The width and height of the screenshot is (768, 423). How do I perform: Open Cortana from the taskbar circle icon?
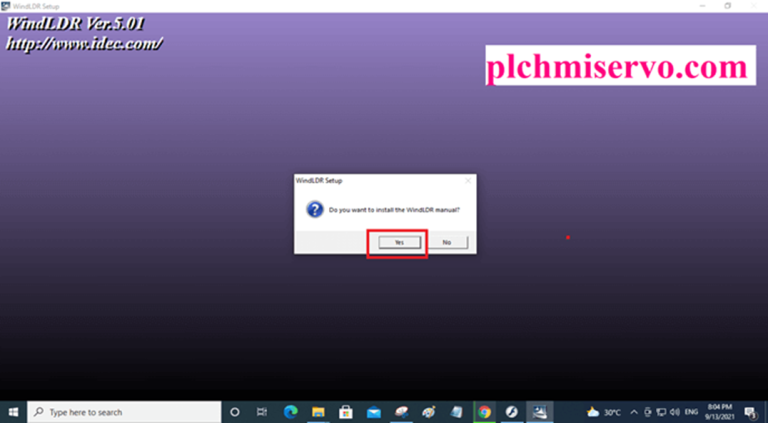(x=235, y=411)
